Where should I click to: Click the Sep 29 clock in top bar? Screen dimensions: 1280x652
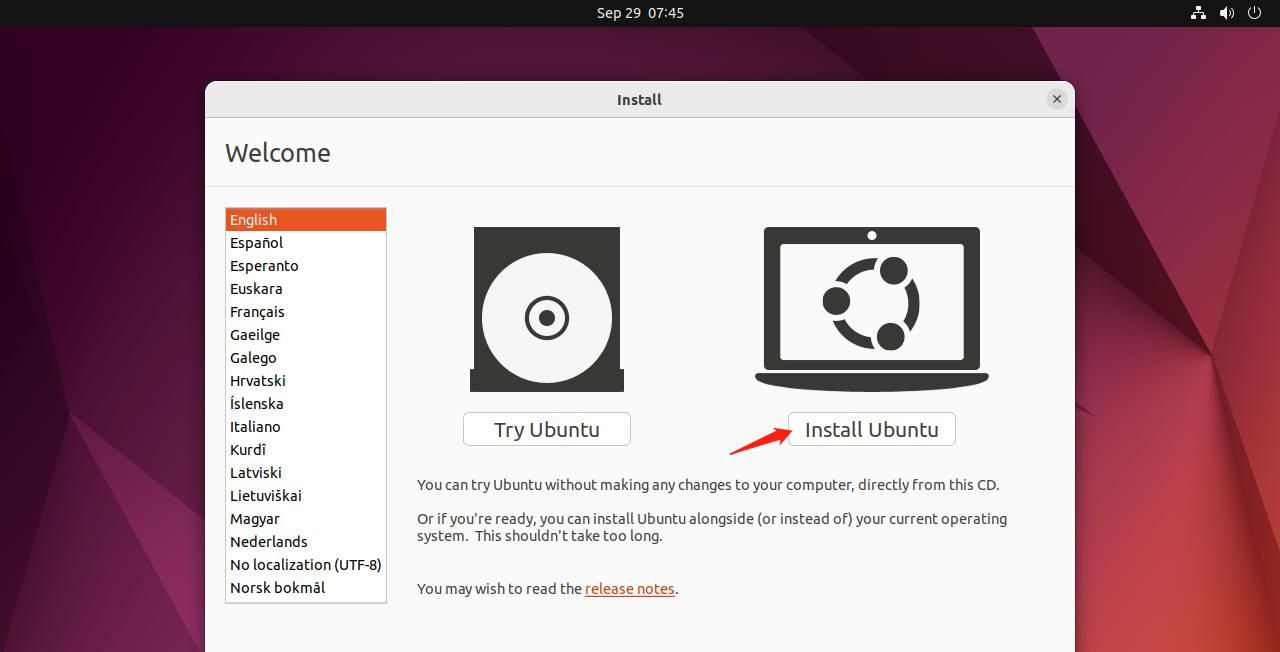tap(639, 13)
